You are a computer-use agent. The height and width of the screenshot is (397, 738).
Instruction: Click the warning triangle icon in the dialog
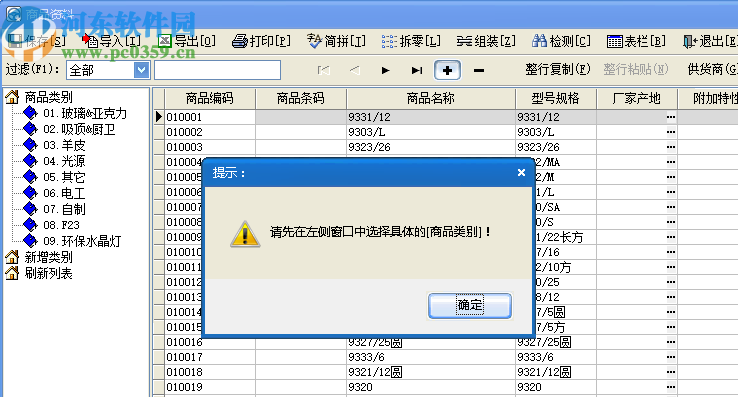(245, 234)
